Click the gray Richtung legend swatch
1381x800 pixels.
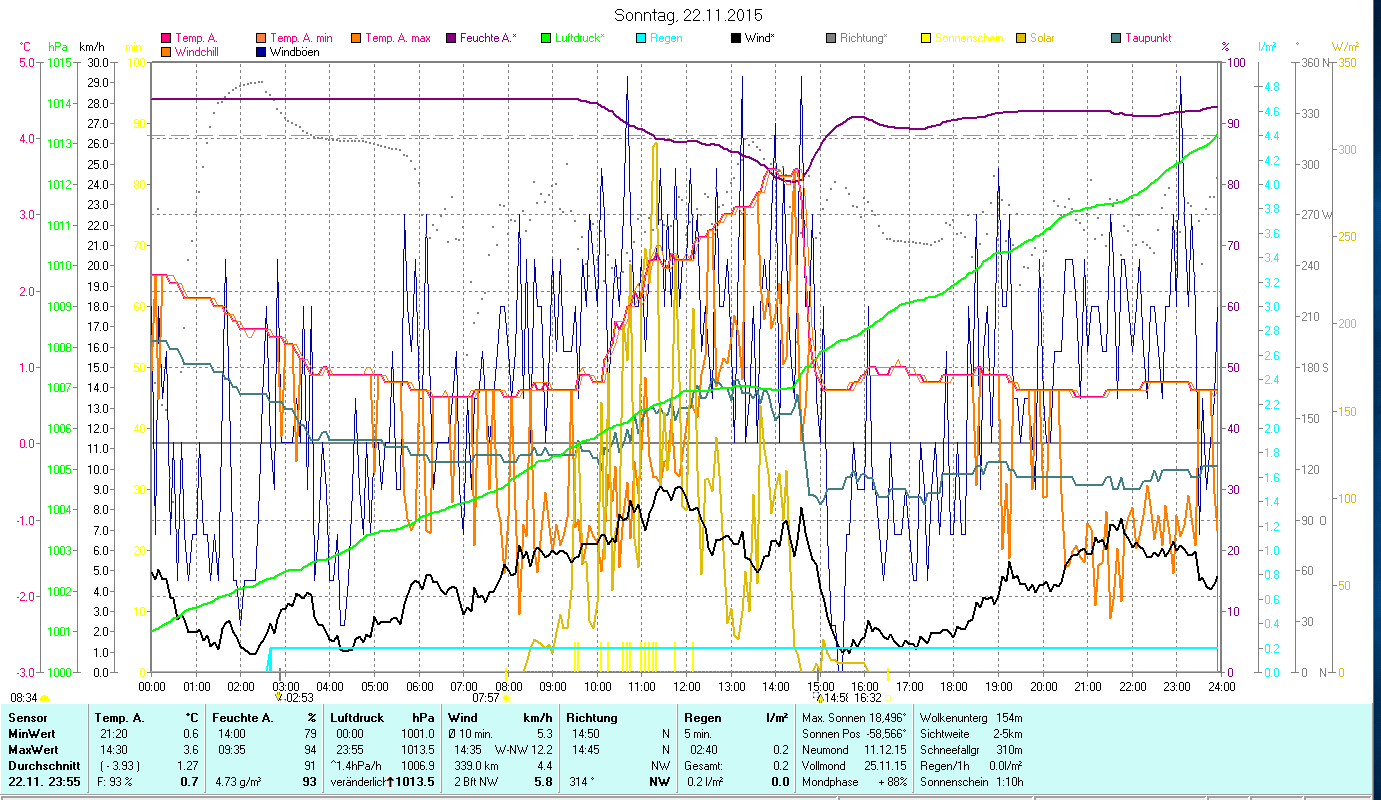coord(831,39)
